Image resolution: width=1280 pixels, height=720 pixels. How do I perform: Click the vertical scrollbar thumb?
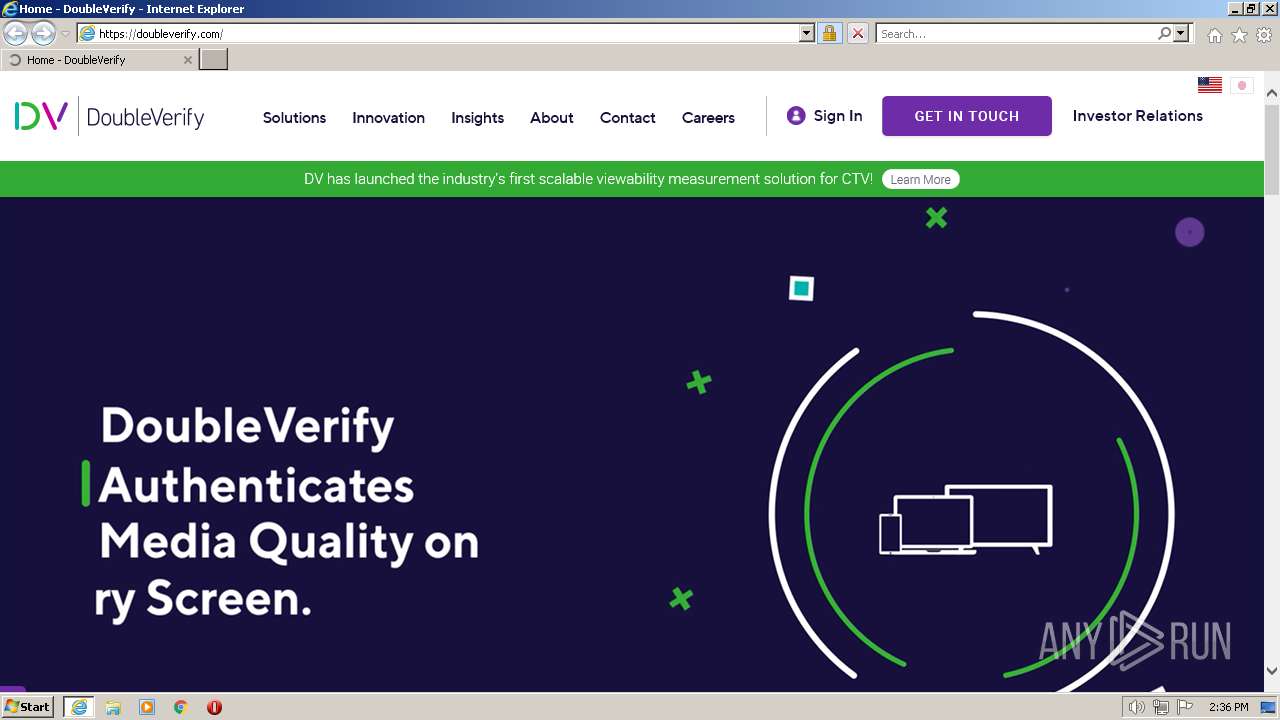point(1272,149)
